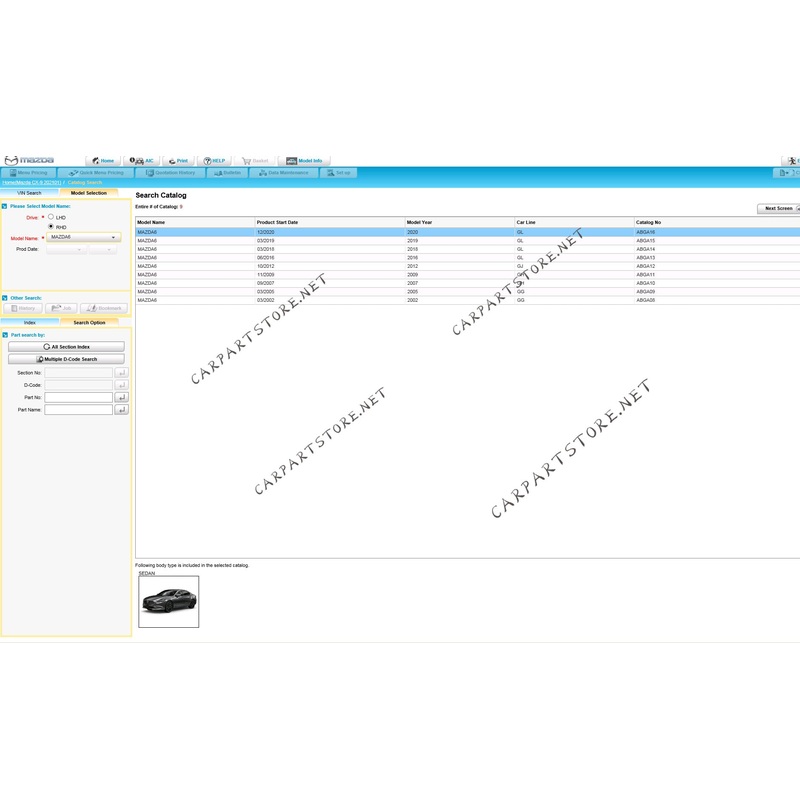
Task: Select the LHD drive radio button
Action: coord(51,217)
